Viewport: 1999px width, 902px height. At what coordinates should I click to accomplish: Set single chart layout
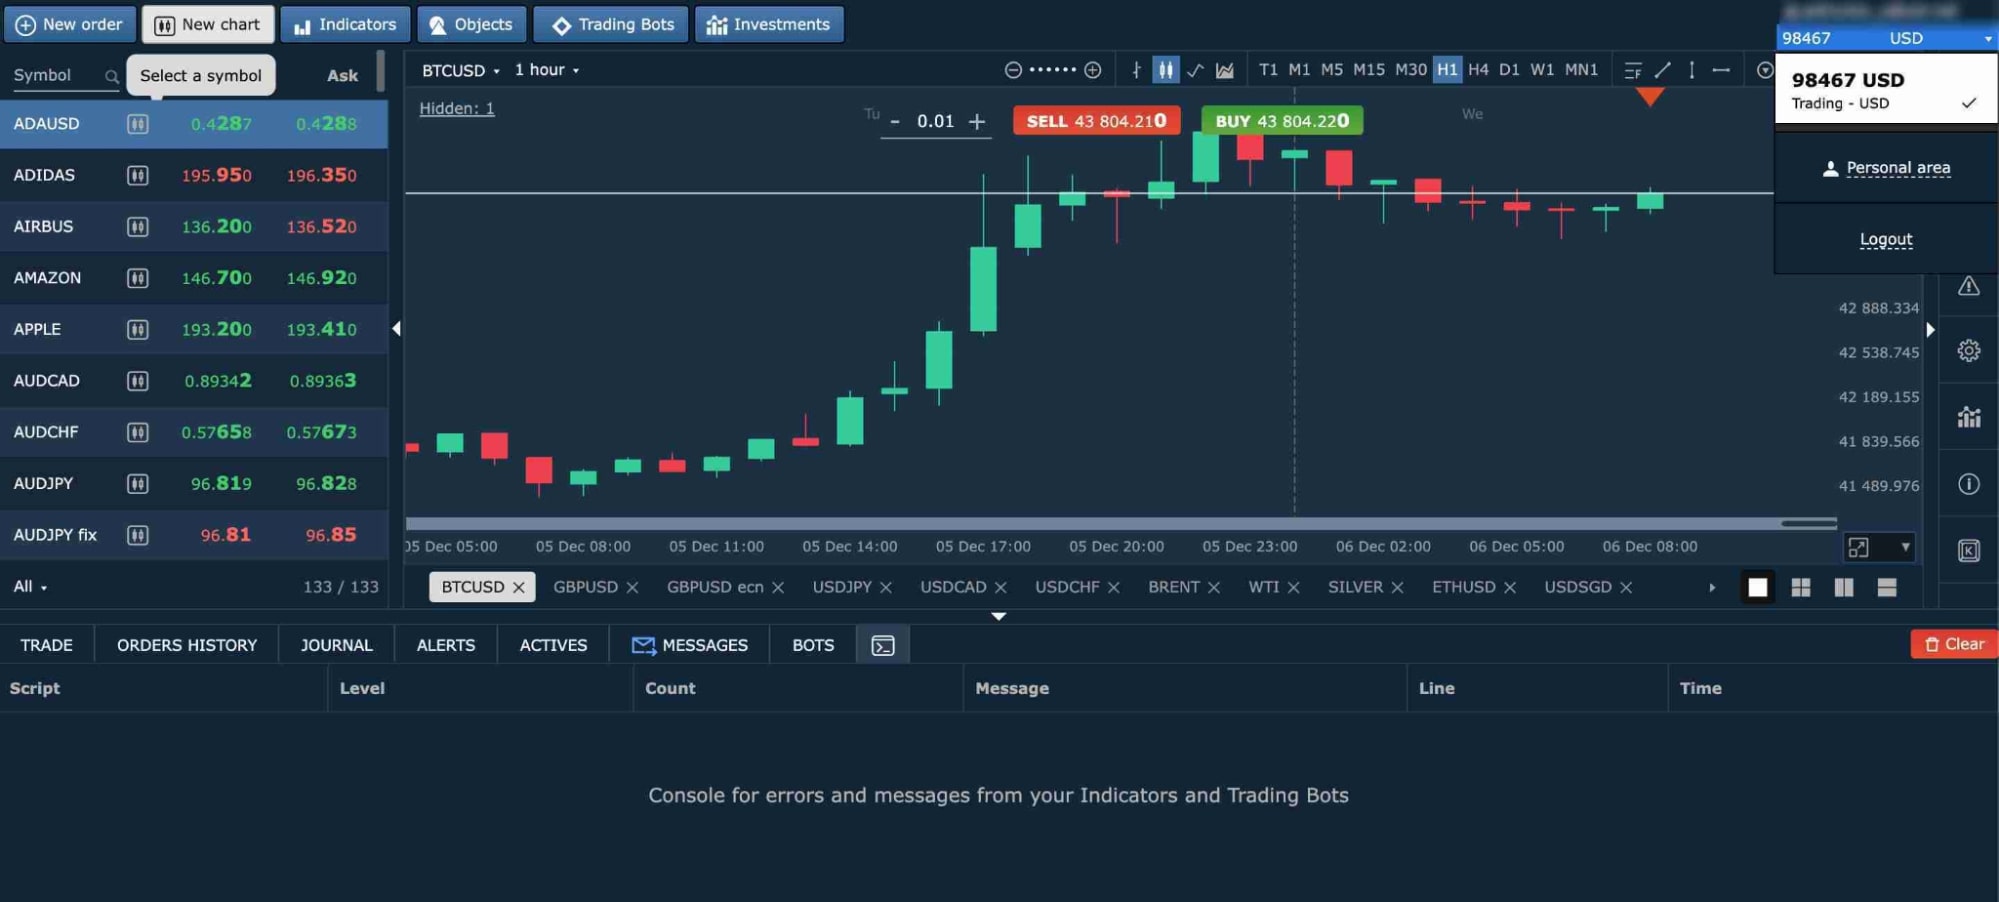pos(1757,587)
